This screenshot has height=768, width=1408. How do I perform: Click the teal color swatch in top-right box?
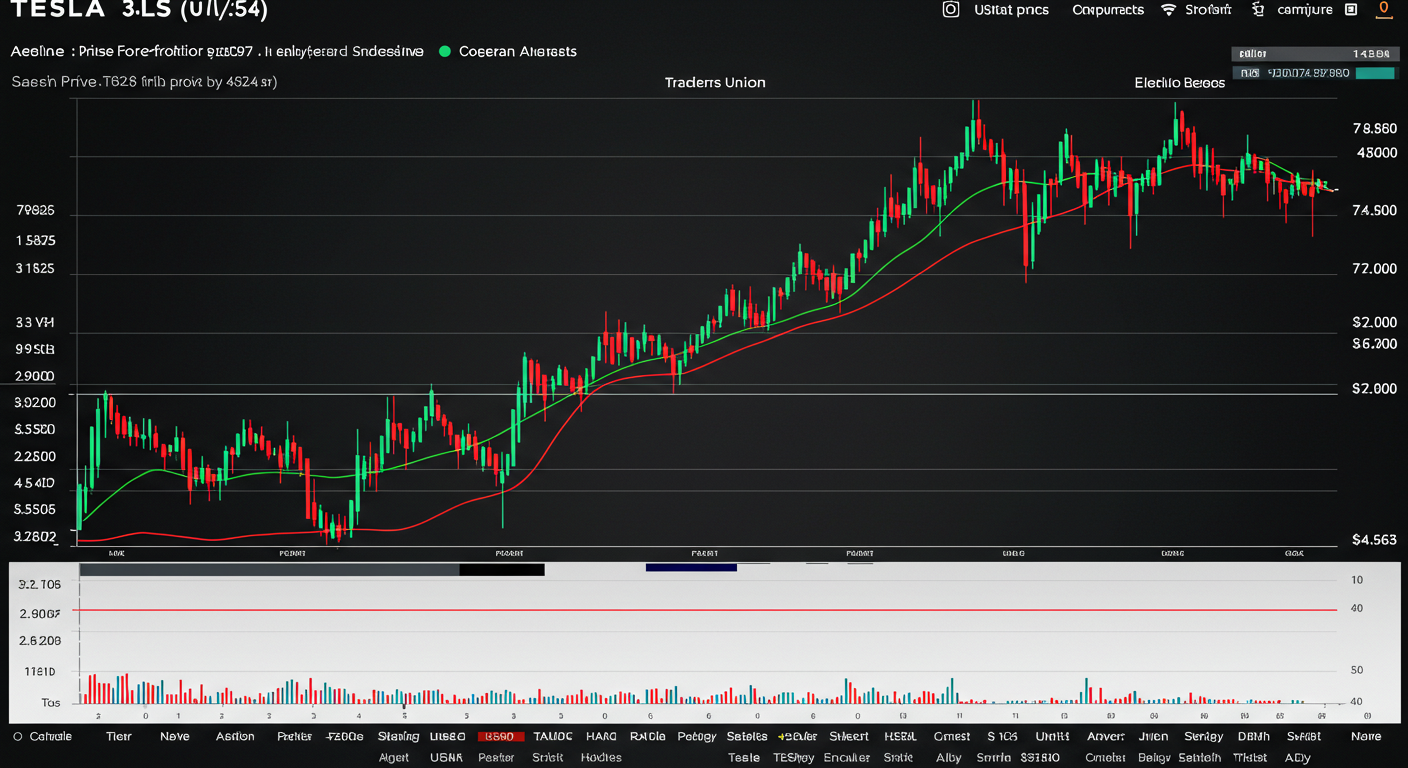[1375, 72]
